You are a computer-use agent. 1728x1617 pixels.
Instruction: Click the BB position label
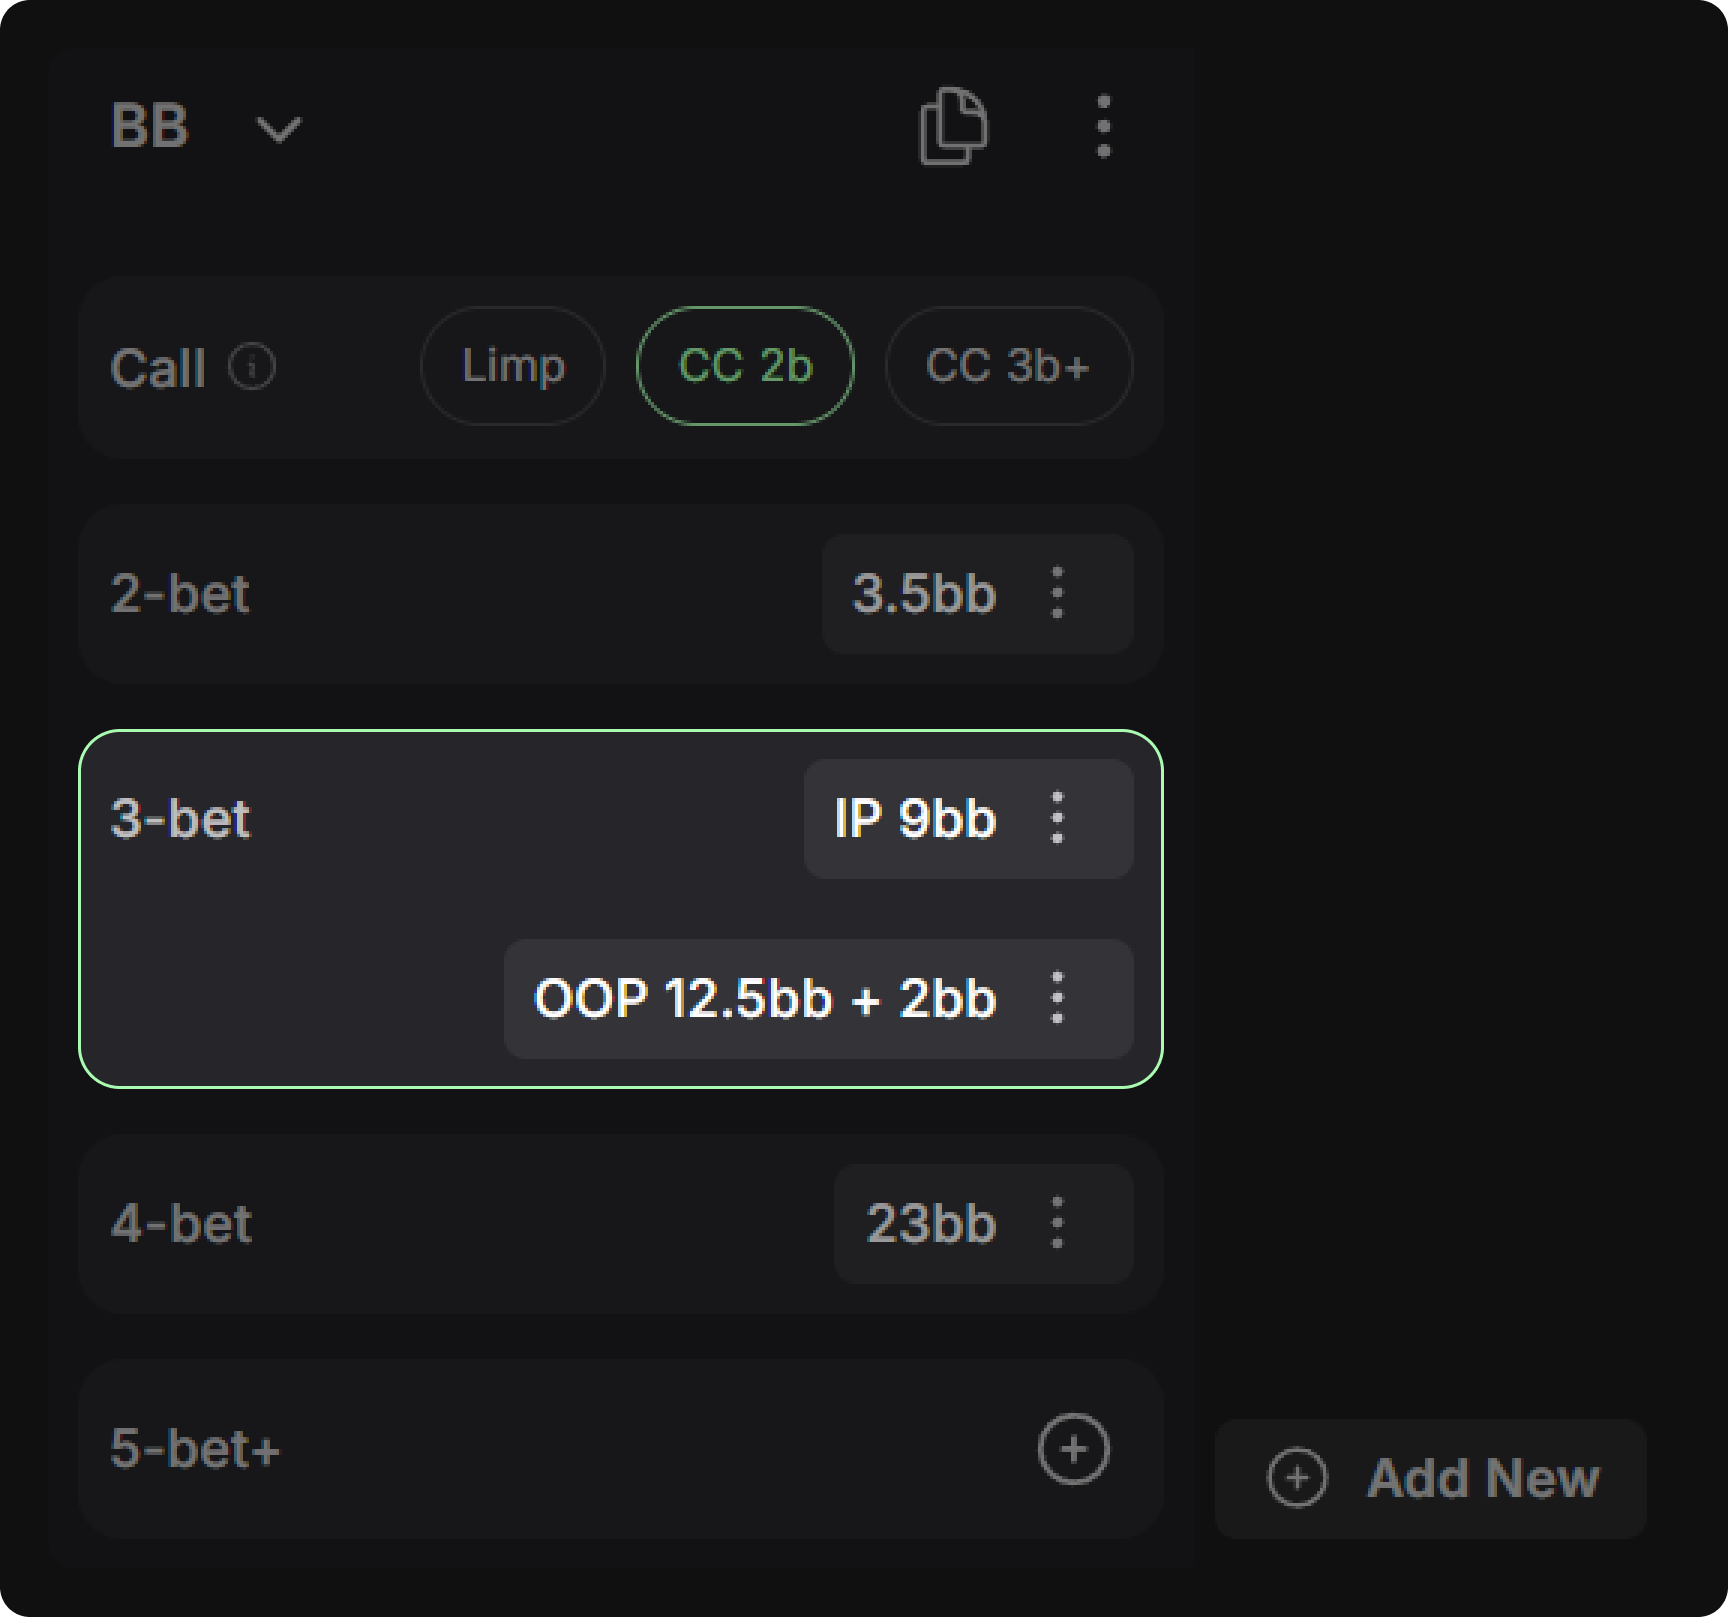[150, 127]
